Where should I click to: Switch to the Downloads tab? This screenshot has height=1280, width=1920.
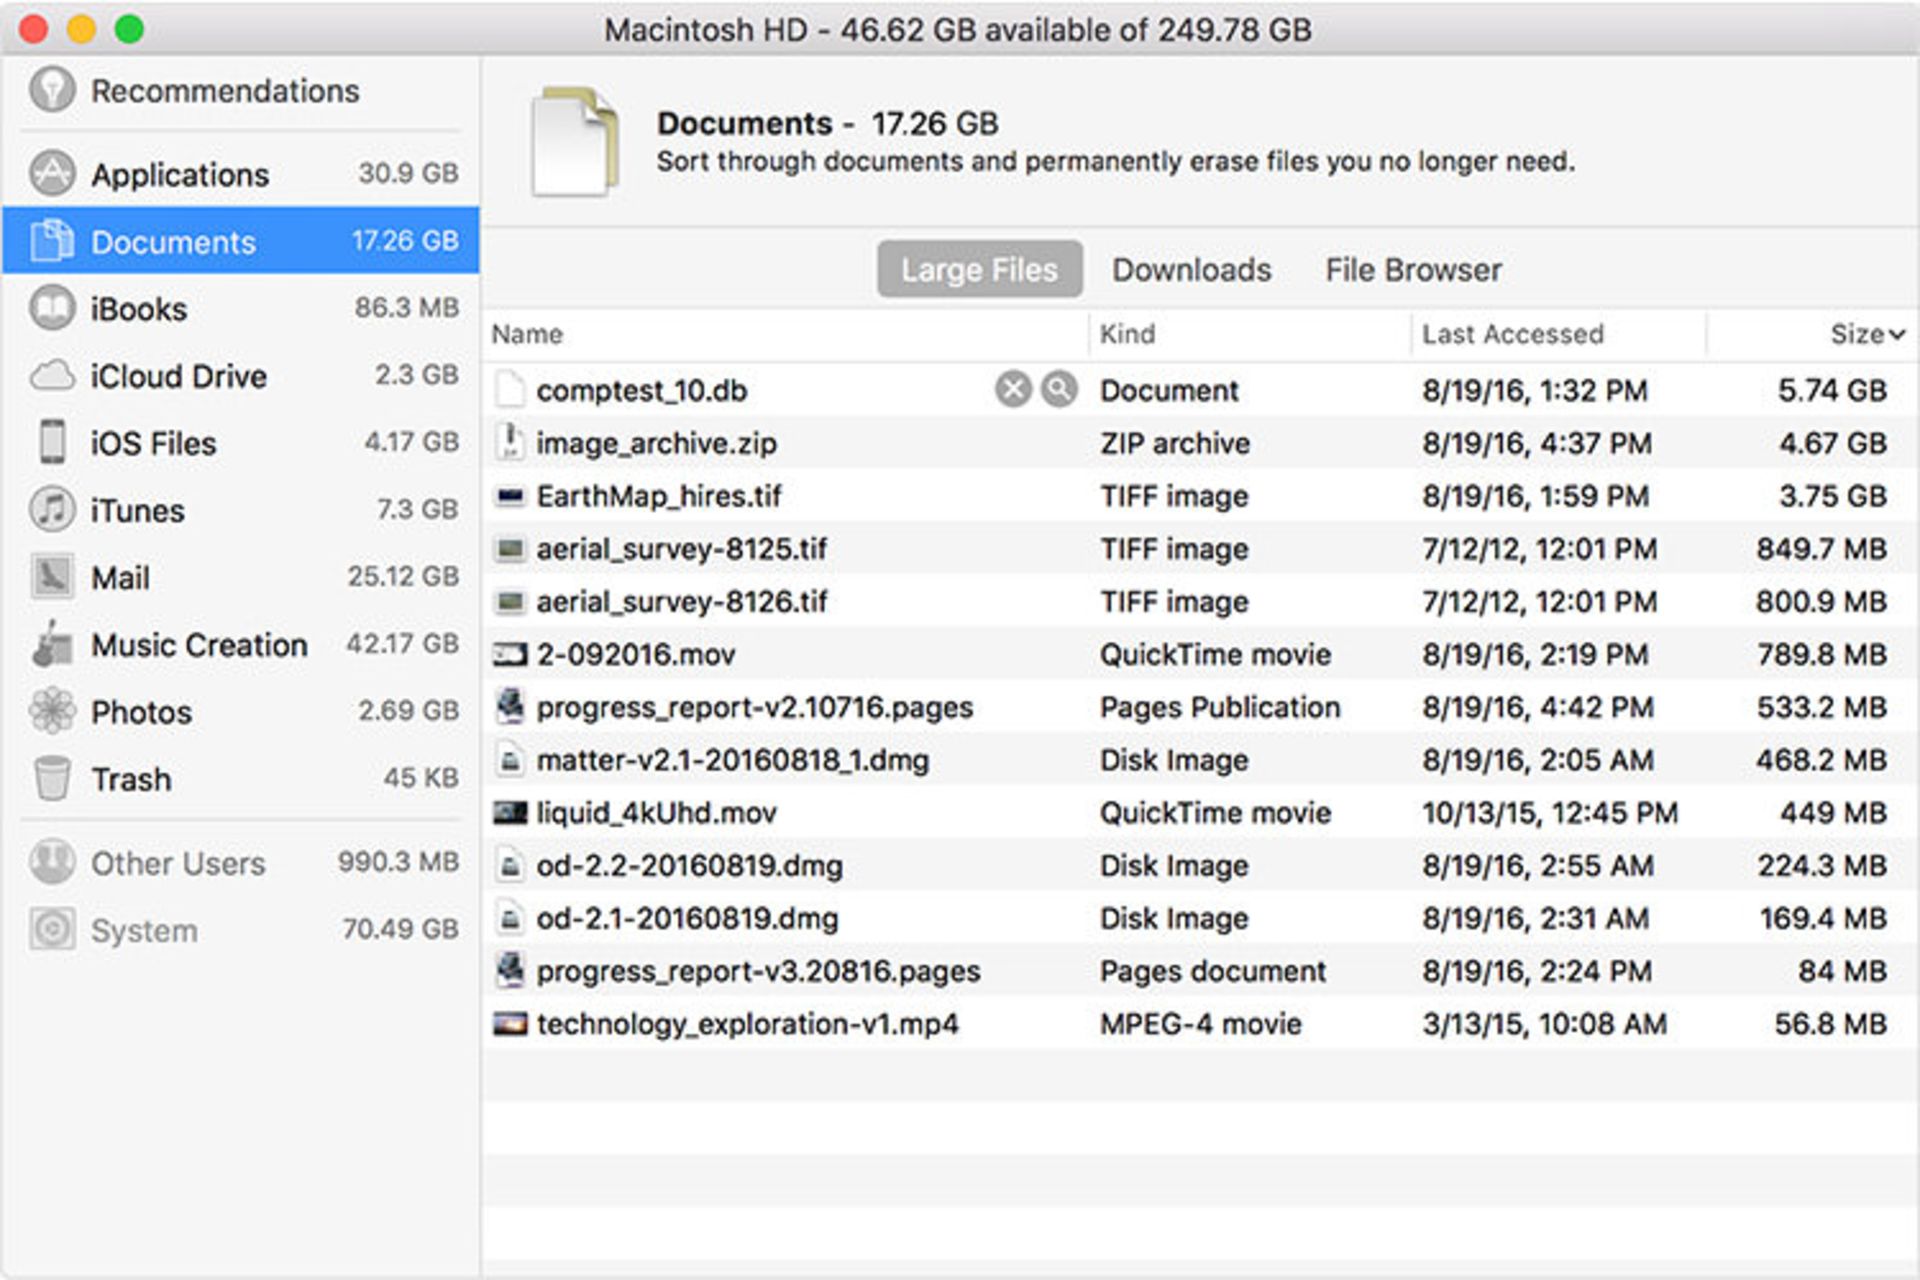[1191, 270]
